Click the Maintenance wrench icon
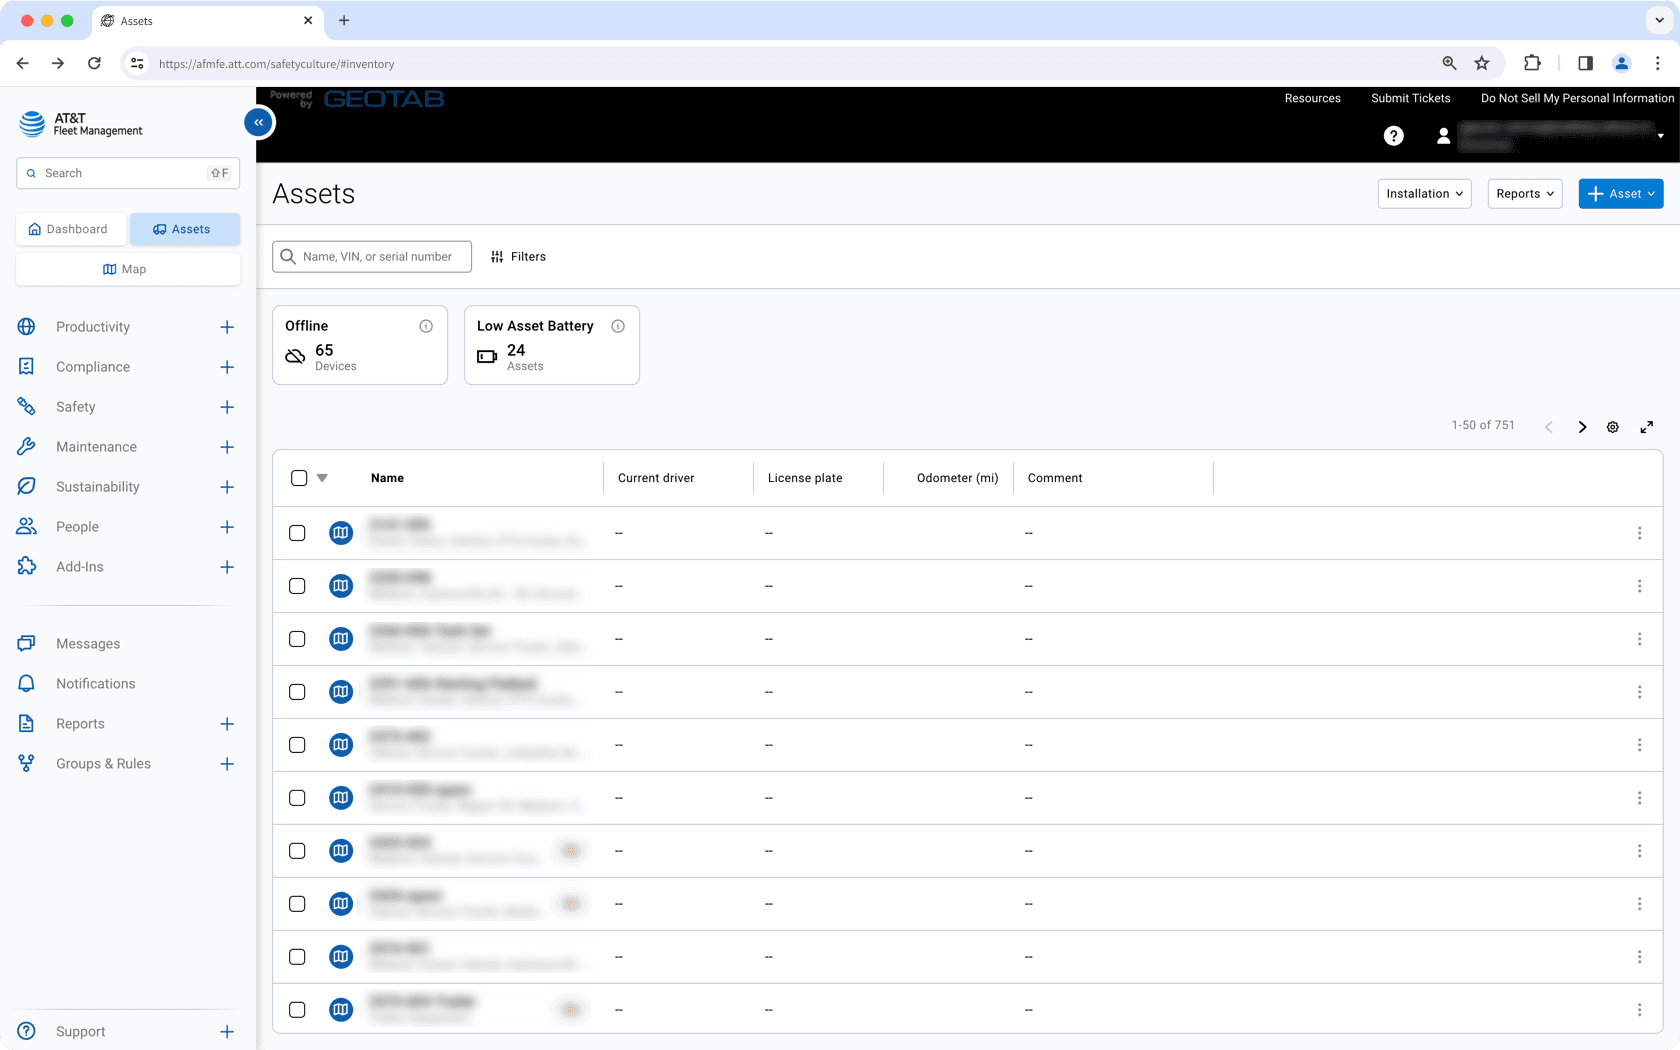Screen dimensions: 1680x1050 pyautogui.click(x=26, y=446)
